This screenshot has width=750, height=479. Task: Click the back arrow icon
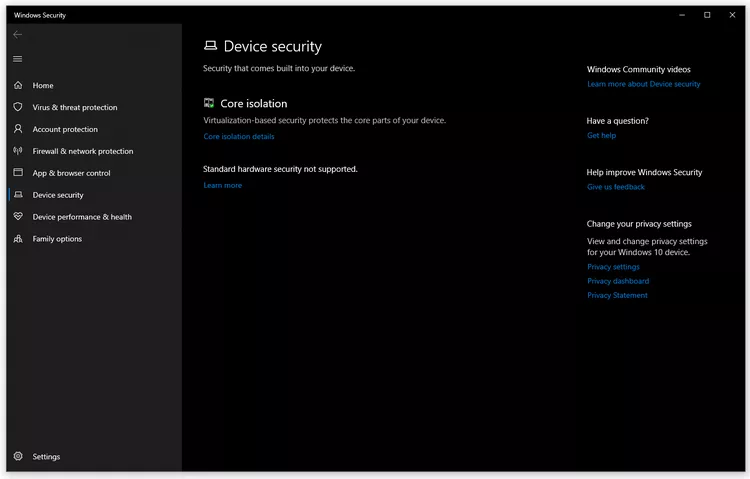[x=18, y=34]
